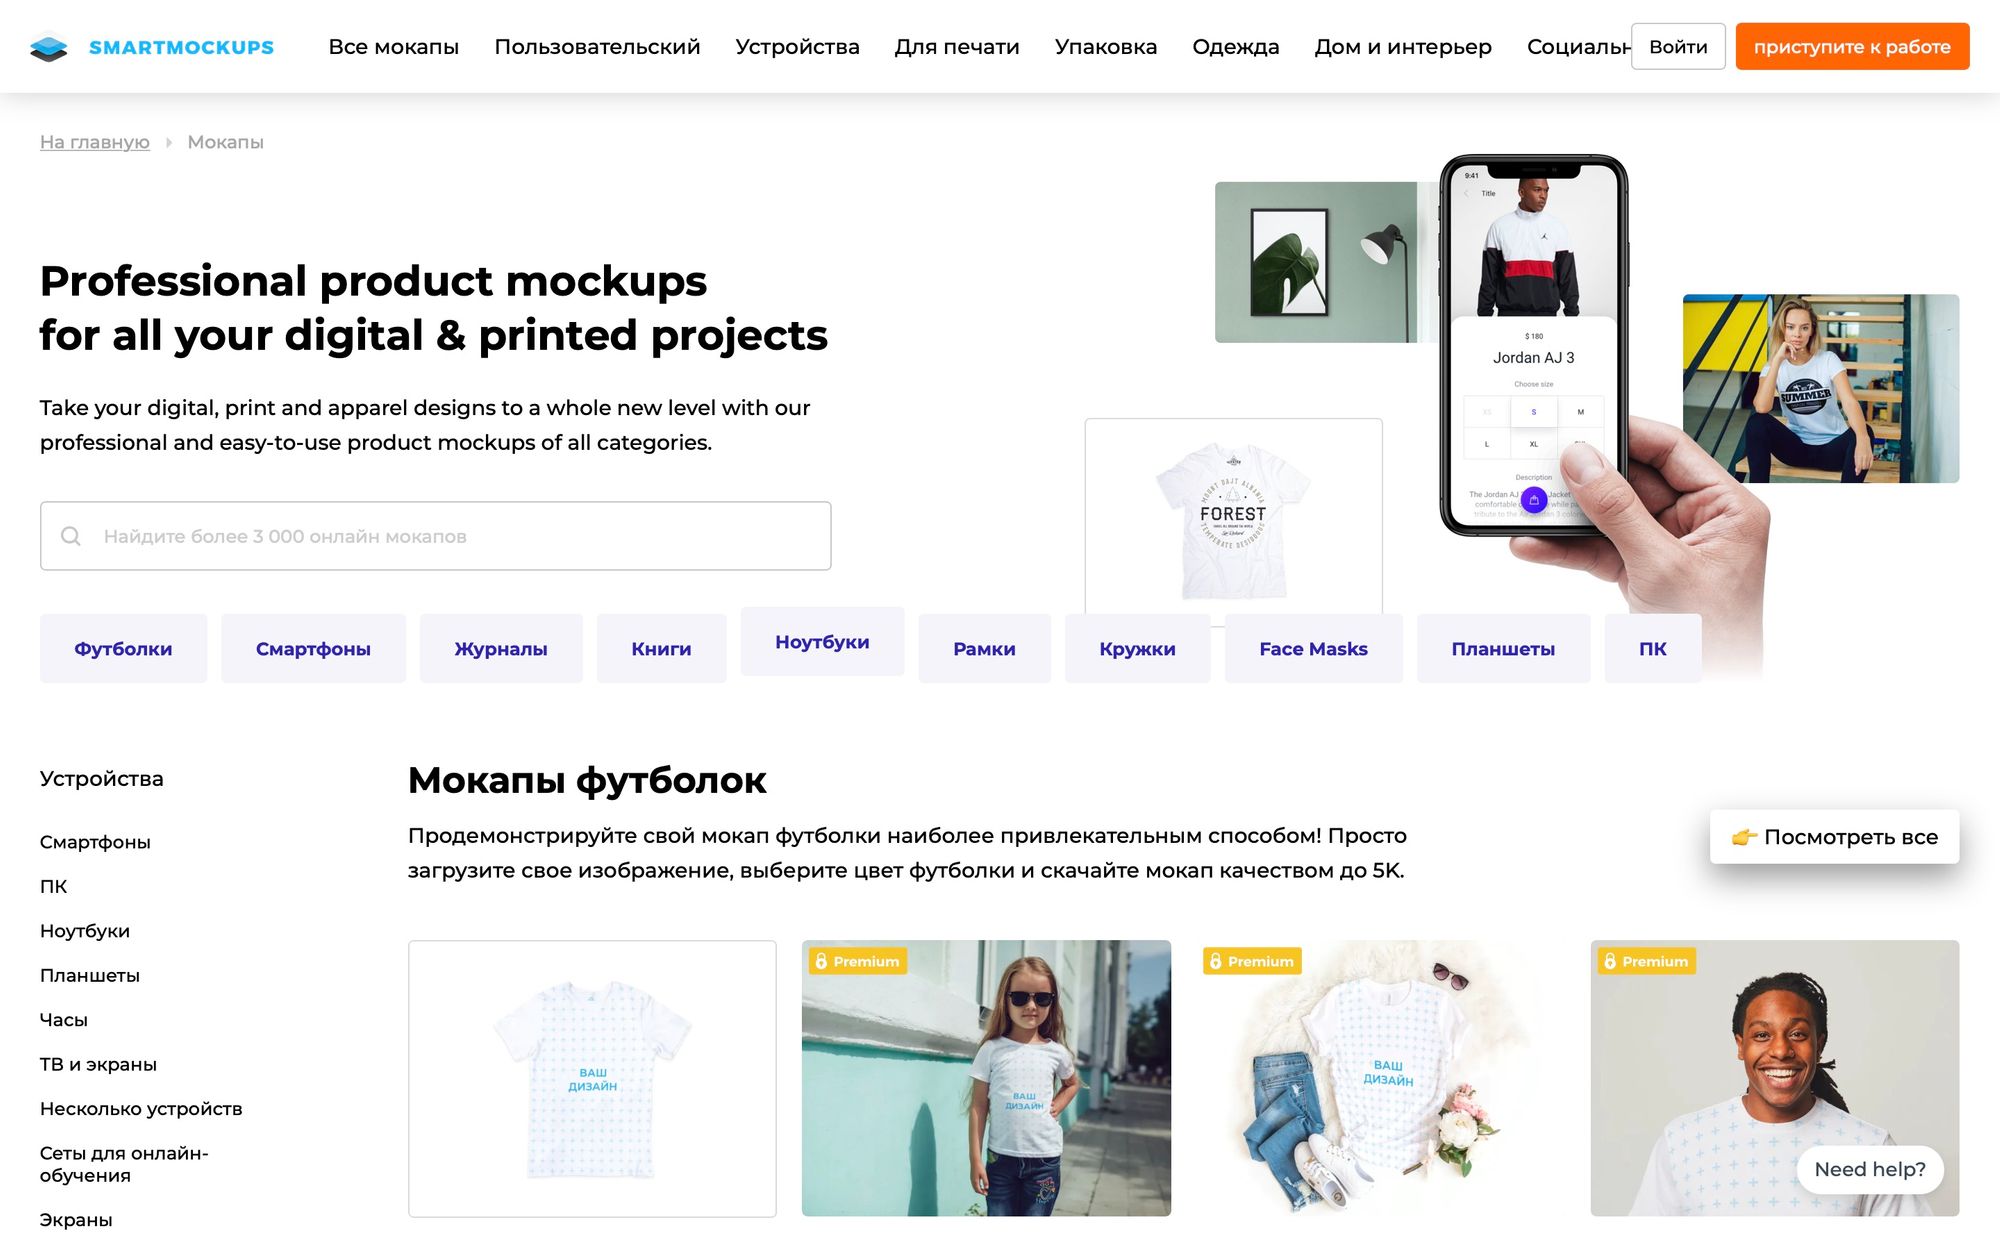Follow the На главную breadcrumb link
The image size is (2000, 1250).
[x=94, y=142]
